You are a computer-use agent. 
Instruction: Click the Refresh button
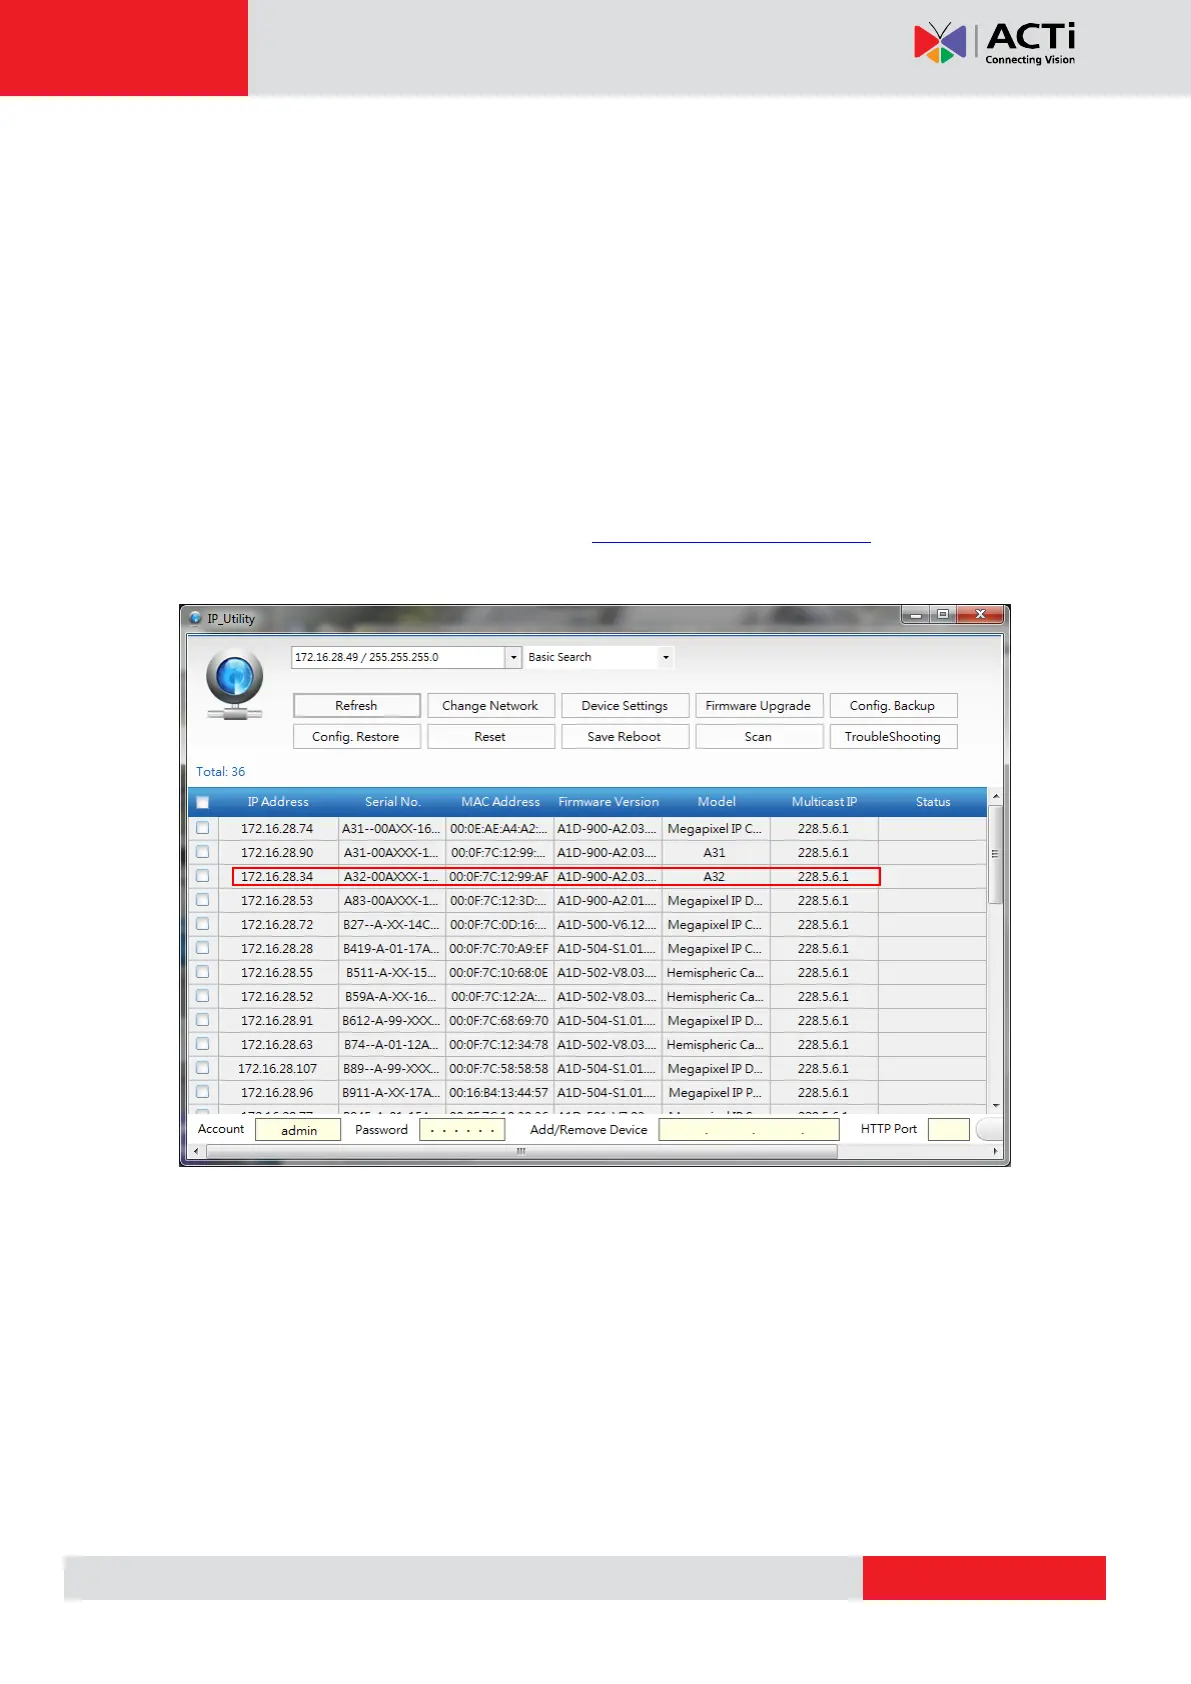click(x=356, y=706)
